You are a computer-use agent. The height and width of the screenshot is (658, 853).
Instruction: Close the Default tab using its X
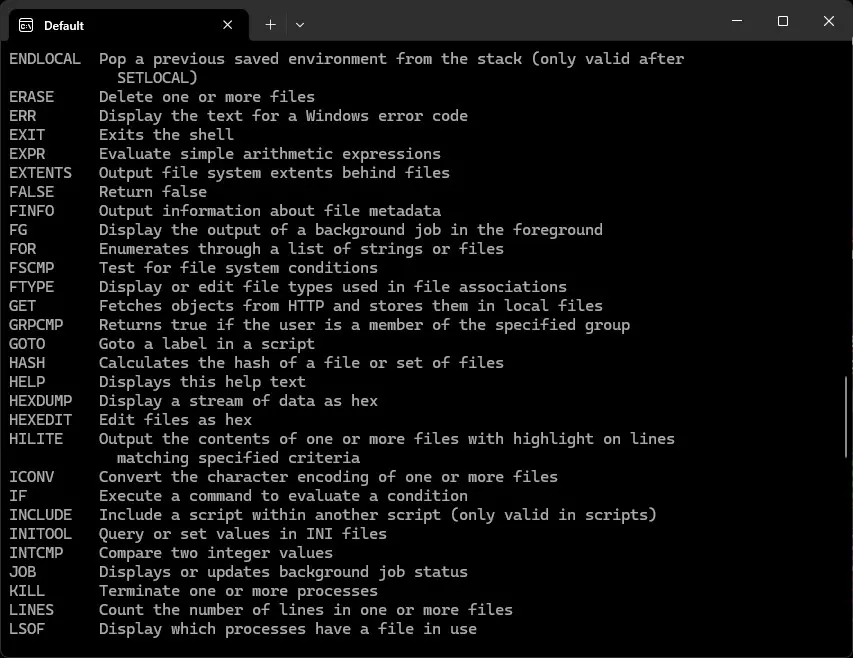tap(227, 24)
